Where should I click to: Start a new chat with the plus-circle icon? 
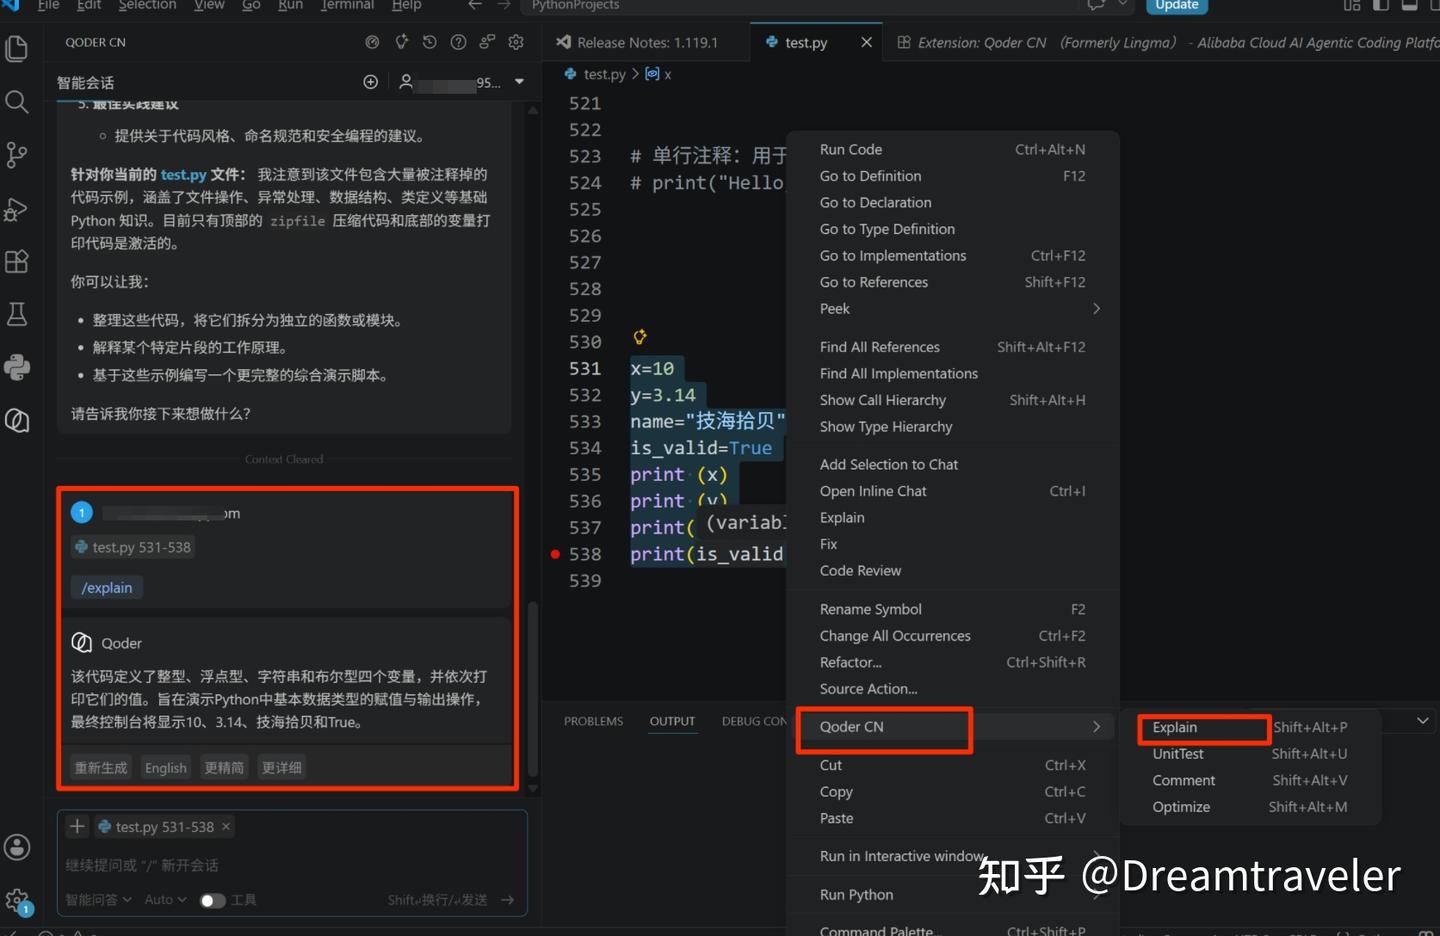pos(371,82)
